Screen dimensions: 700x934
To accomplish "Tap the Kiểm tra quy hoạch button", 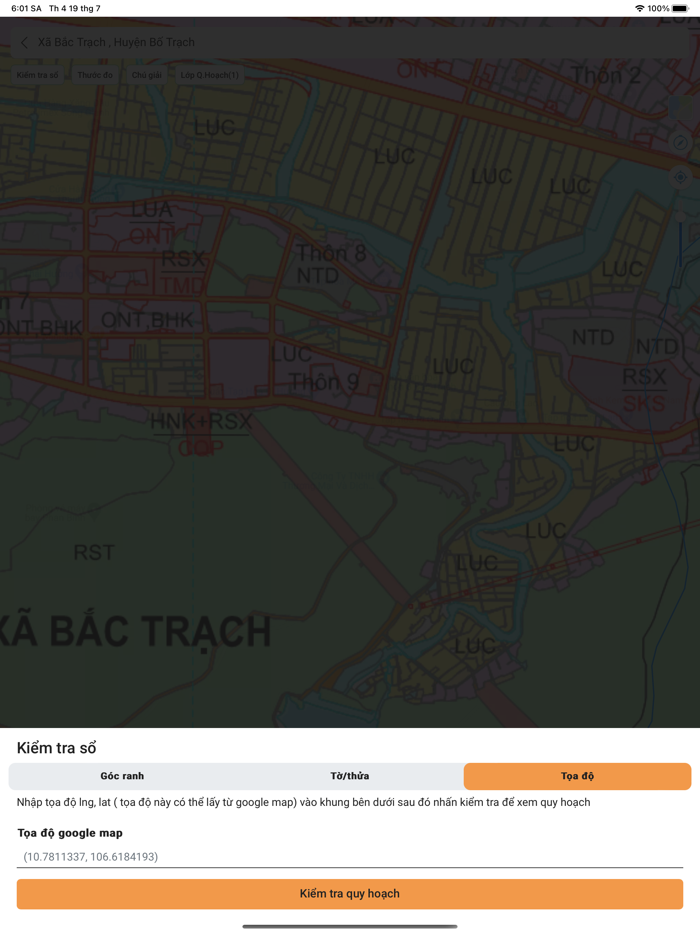I will point(350,894).
